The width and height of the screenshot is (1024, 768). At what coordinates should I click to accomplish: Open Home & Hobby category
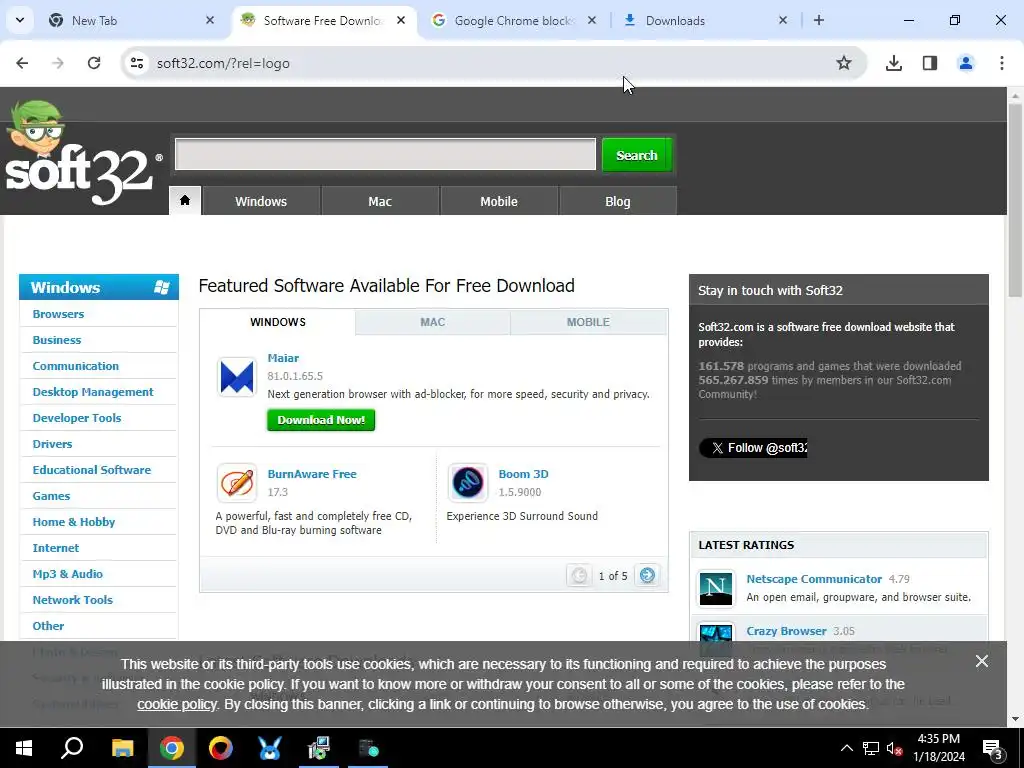[74, 522]
